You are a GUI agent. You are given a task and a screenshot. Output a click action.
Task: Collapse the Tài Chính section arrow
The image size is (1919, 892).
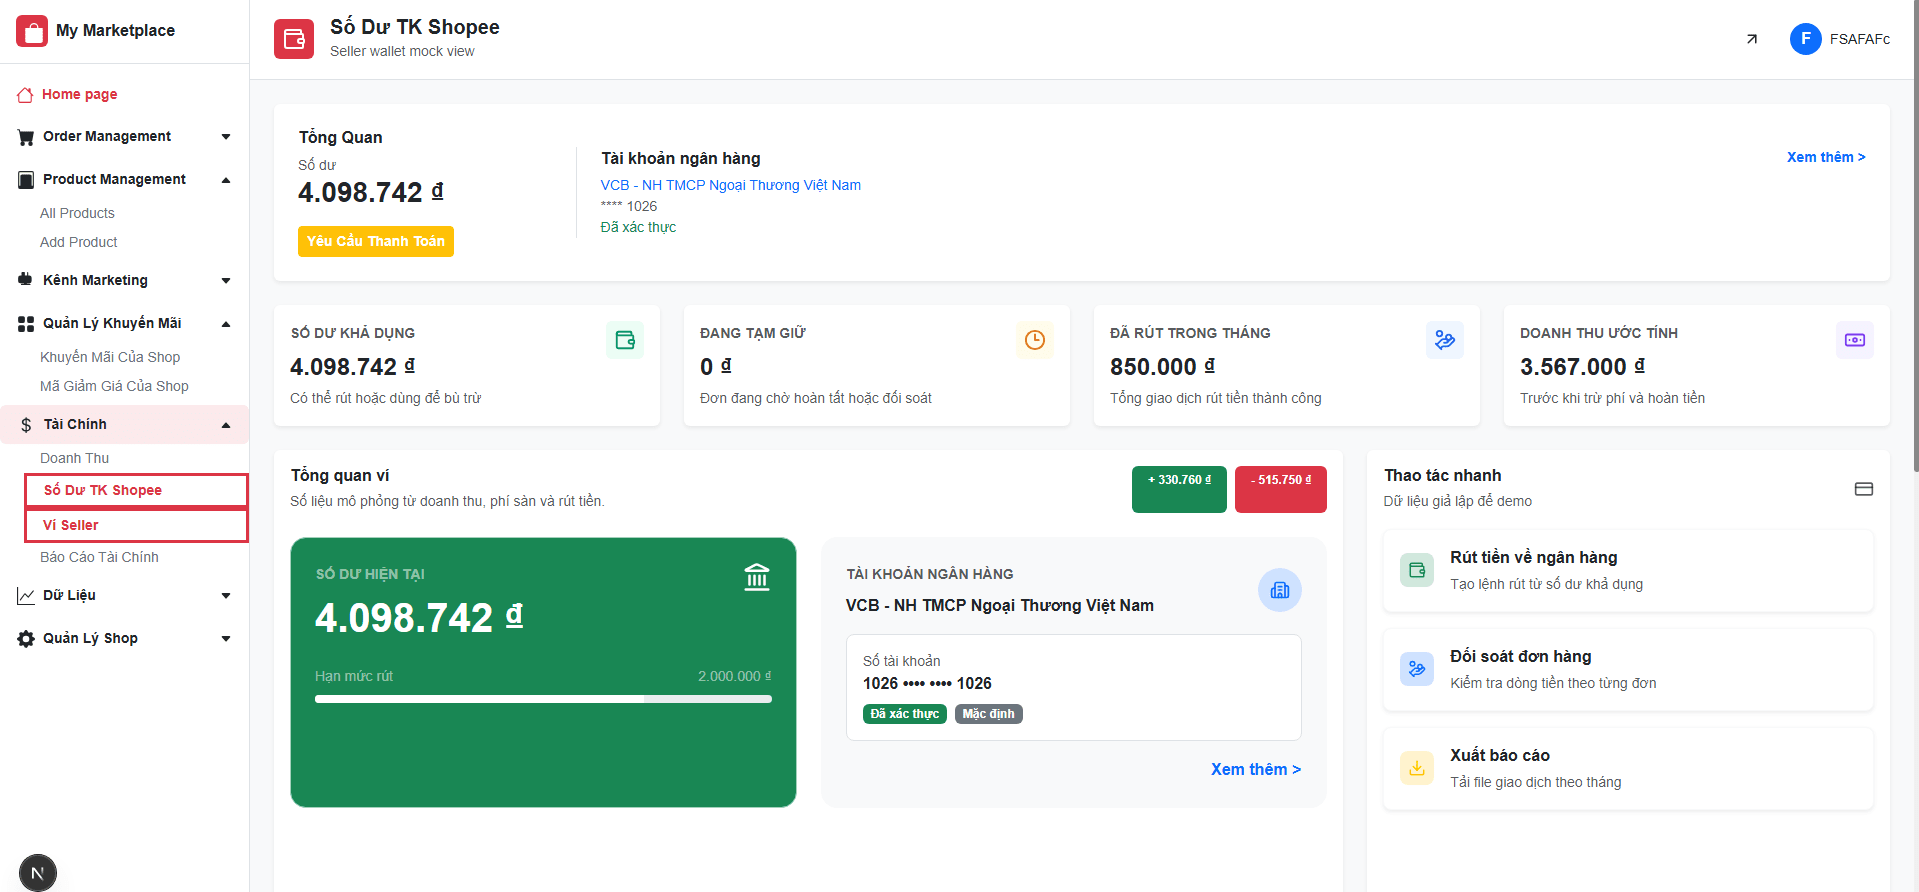point(226,425)
